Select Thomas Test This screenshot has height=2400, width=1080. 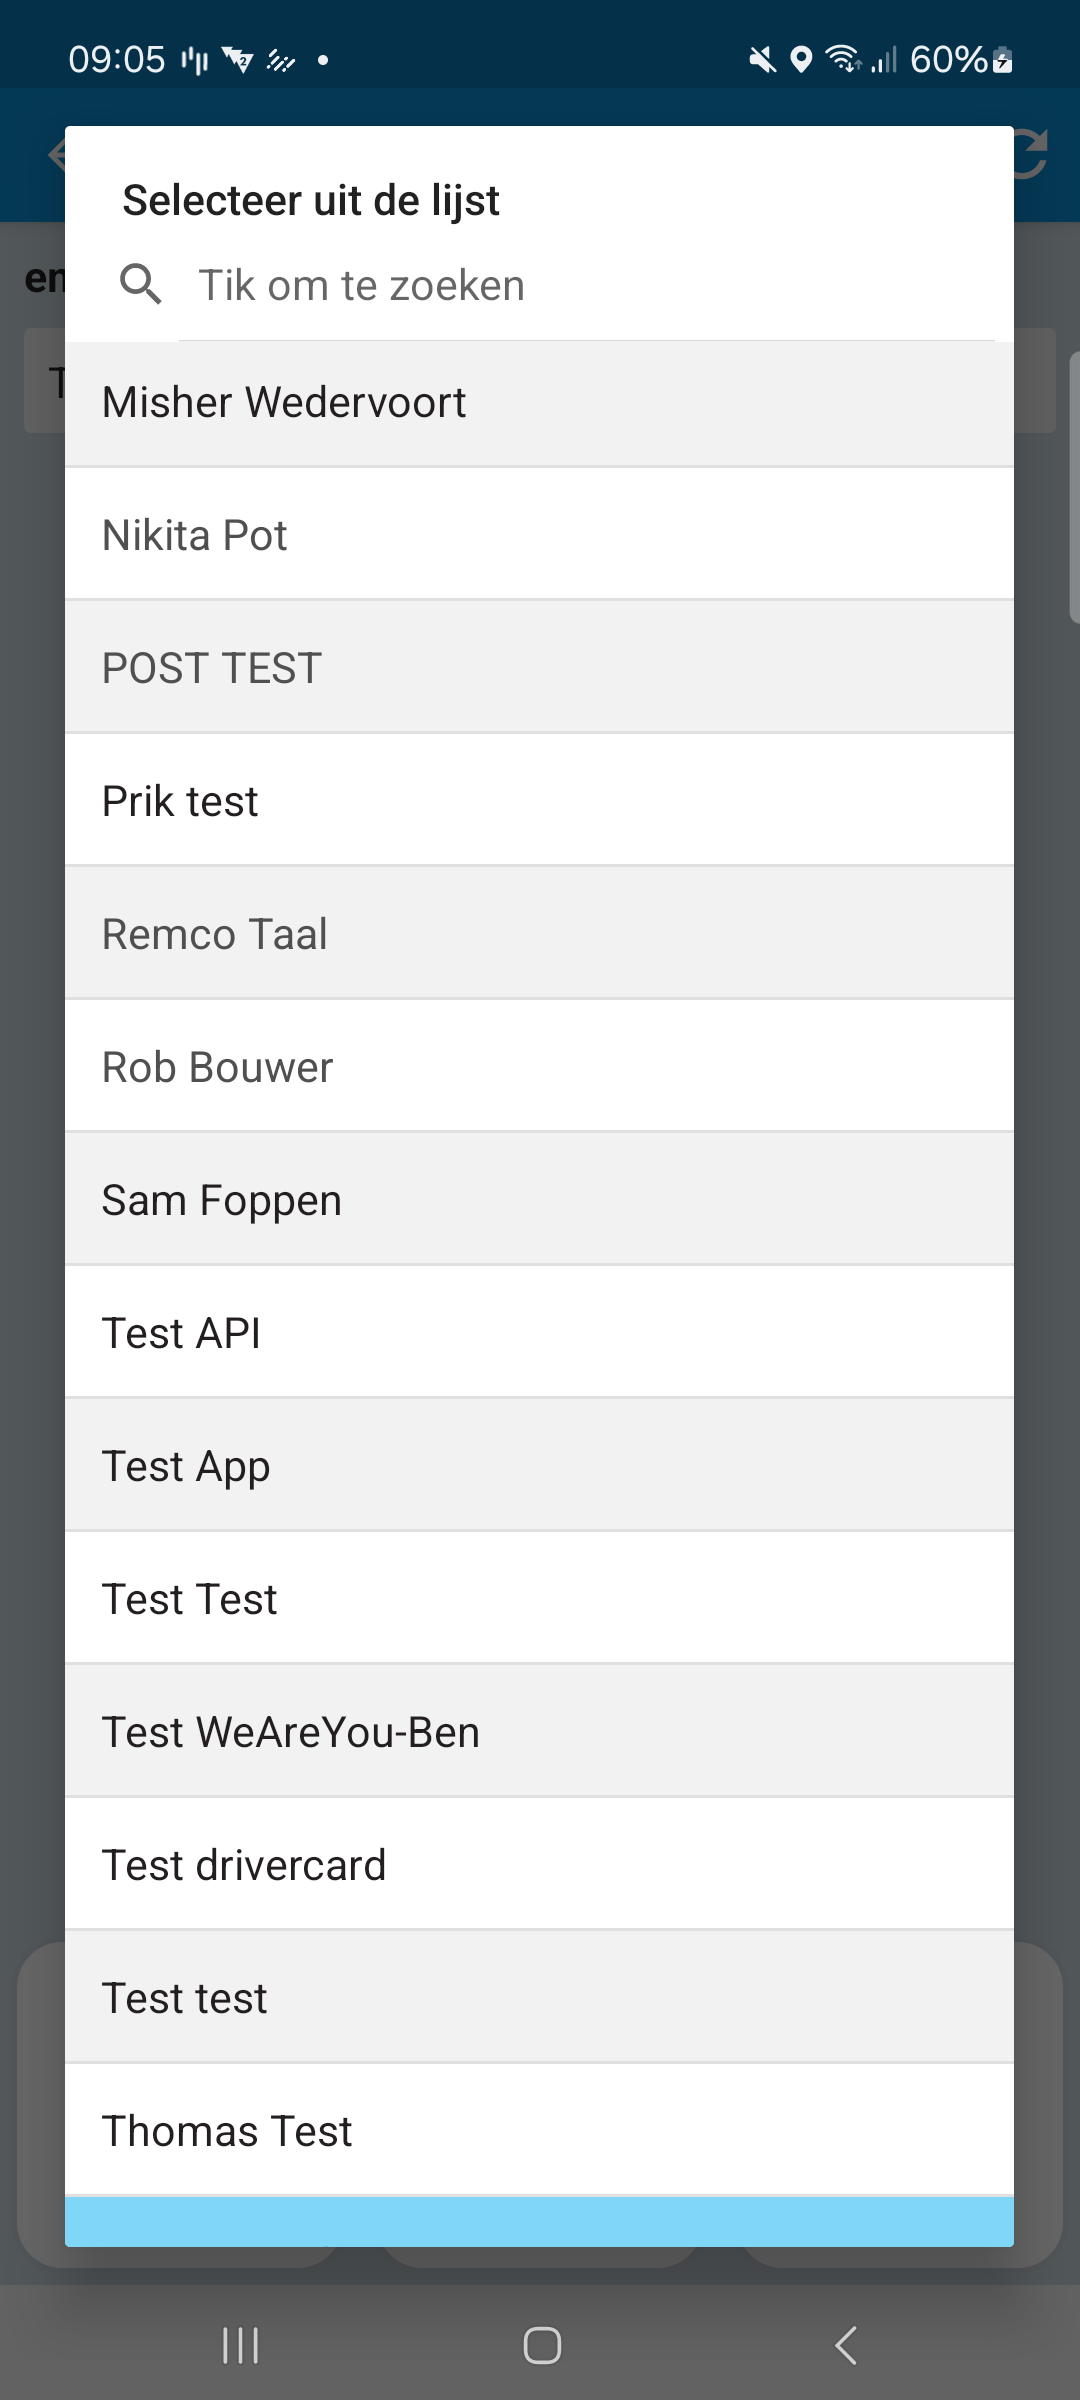click(539, 2131)
